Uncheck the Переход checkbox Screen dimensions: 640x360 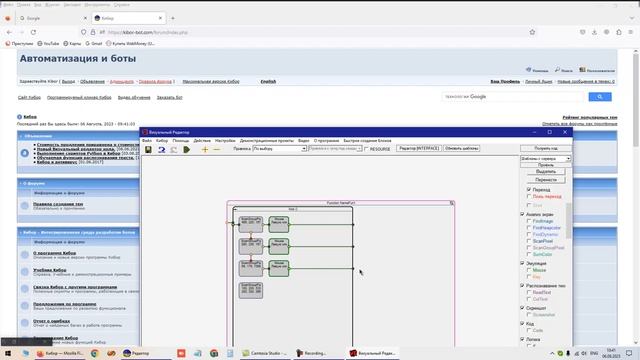point(529,190)
